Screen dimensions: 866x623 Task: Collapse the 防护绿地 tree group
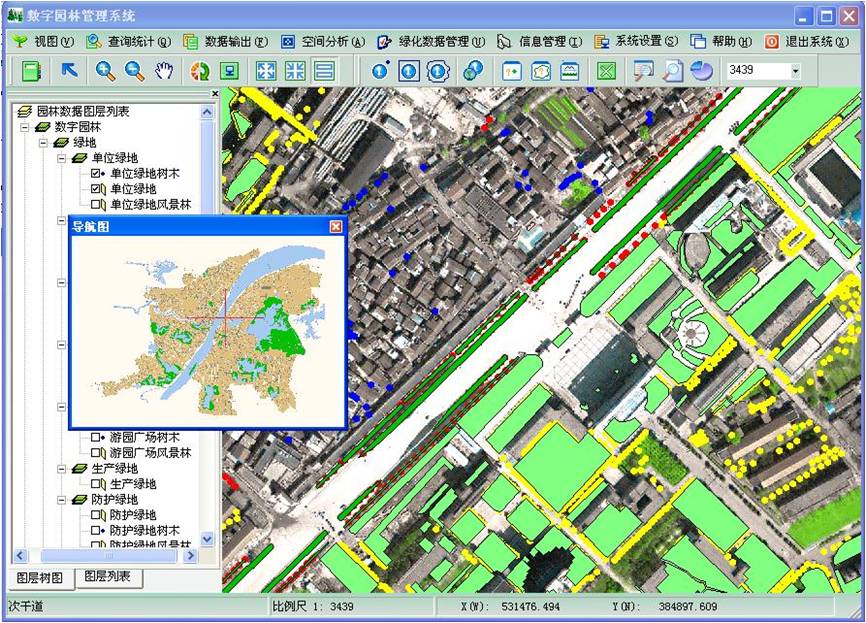pyautogui.click(x=62, y=500)
